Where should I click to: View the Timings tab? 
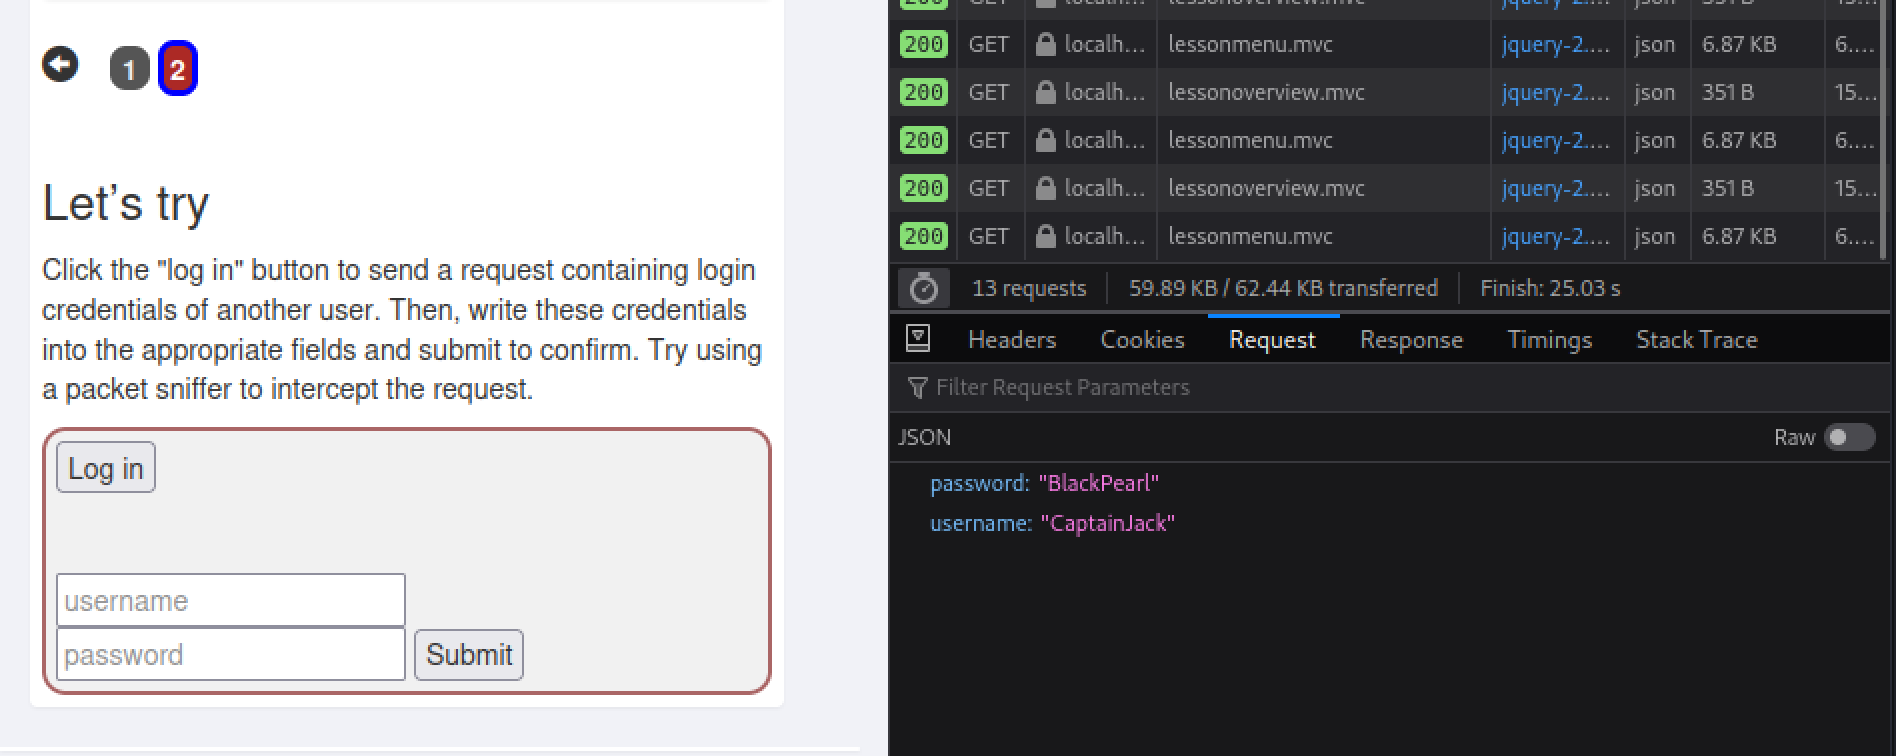coord(1549,340)
